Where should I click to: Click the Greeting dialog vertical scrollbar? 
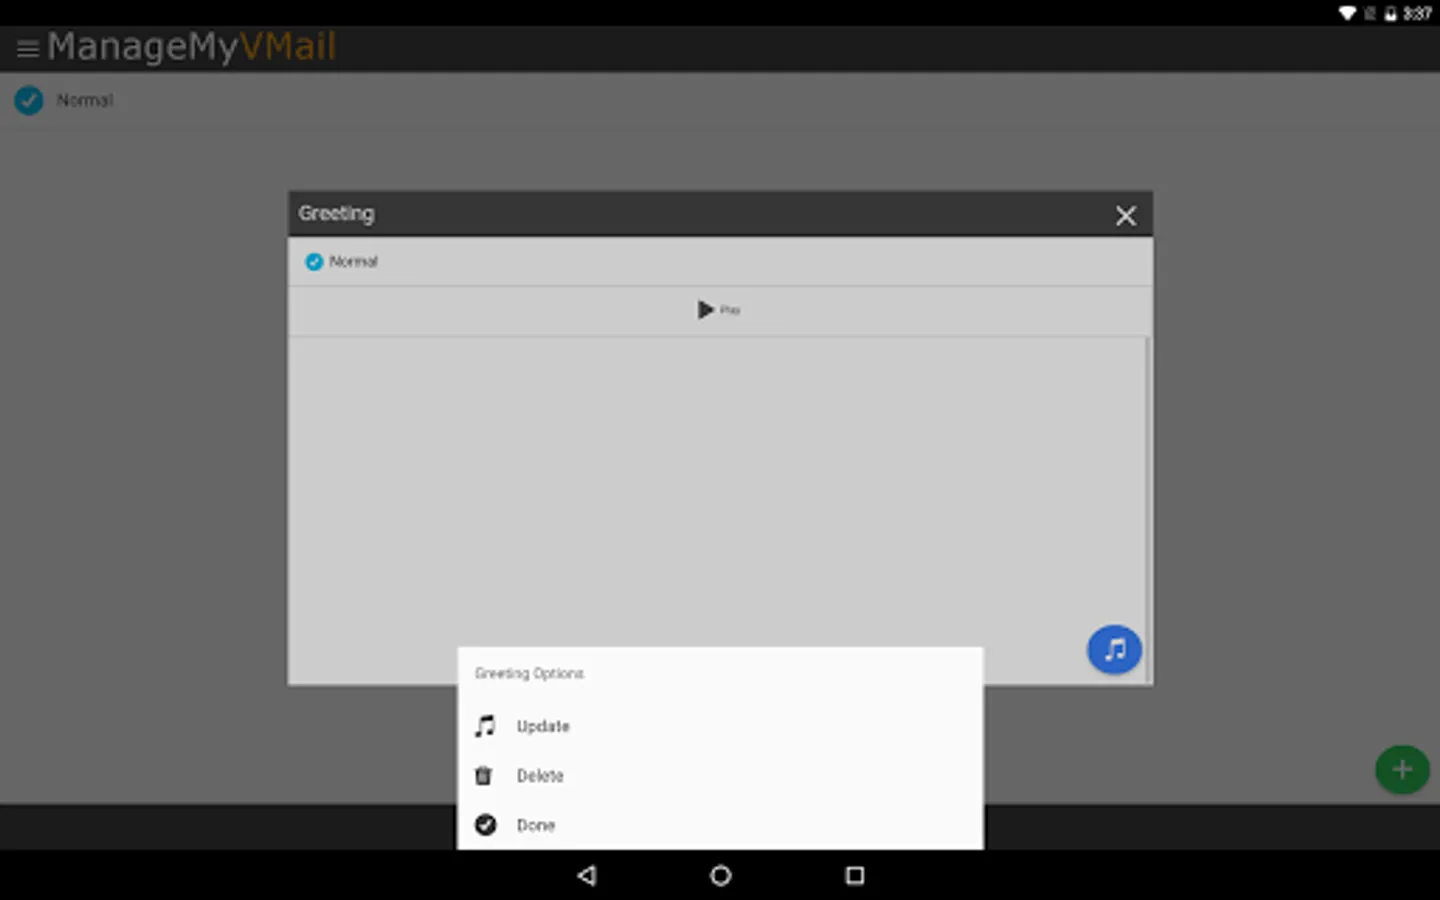[x=1147, y=510]
